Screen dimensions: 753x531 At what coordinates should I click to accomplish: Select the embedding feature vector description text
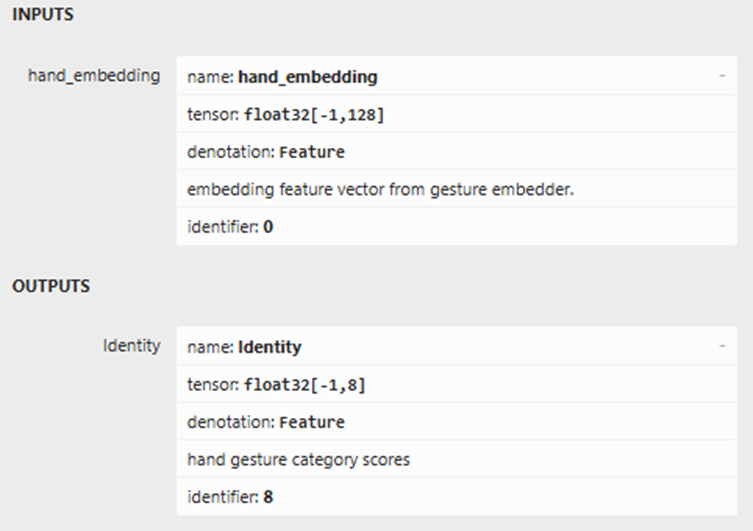point(380,190)
